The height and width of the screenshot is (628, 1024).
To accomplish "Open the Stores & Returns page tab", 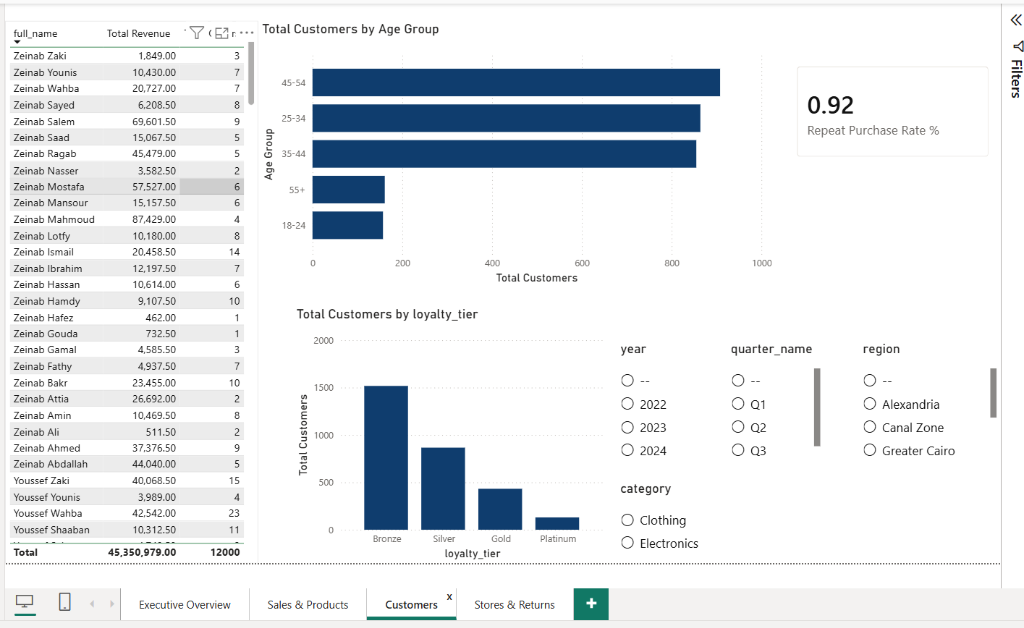I will coord(515,604).
